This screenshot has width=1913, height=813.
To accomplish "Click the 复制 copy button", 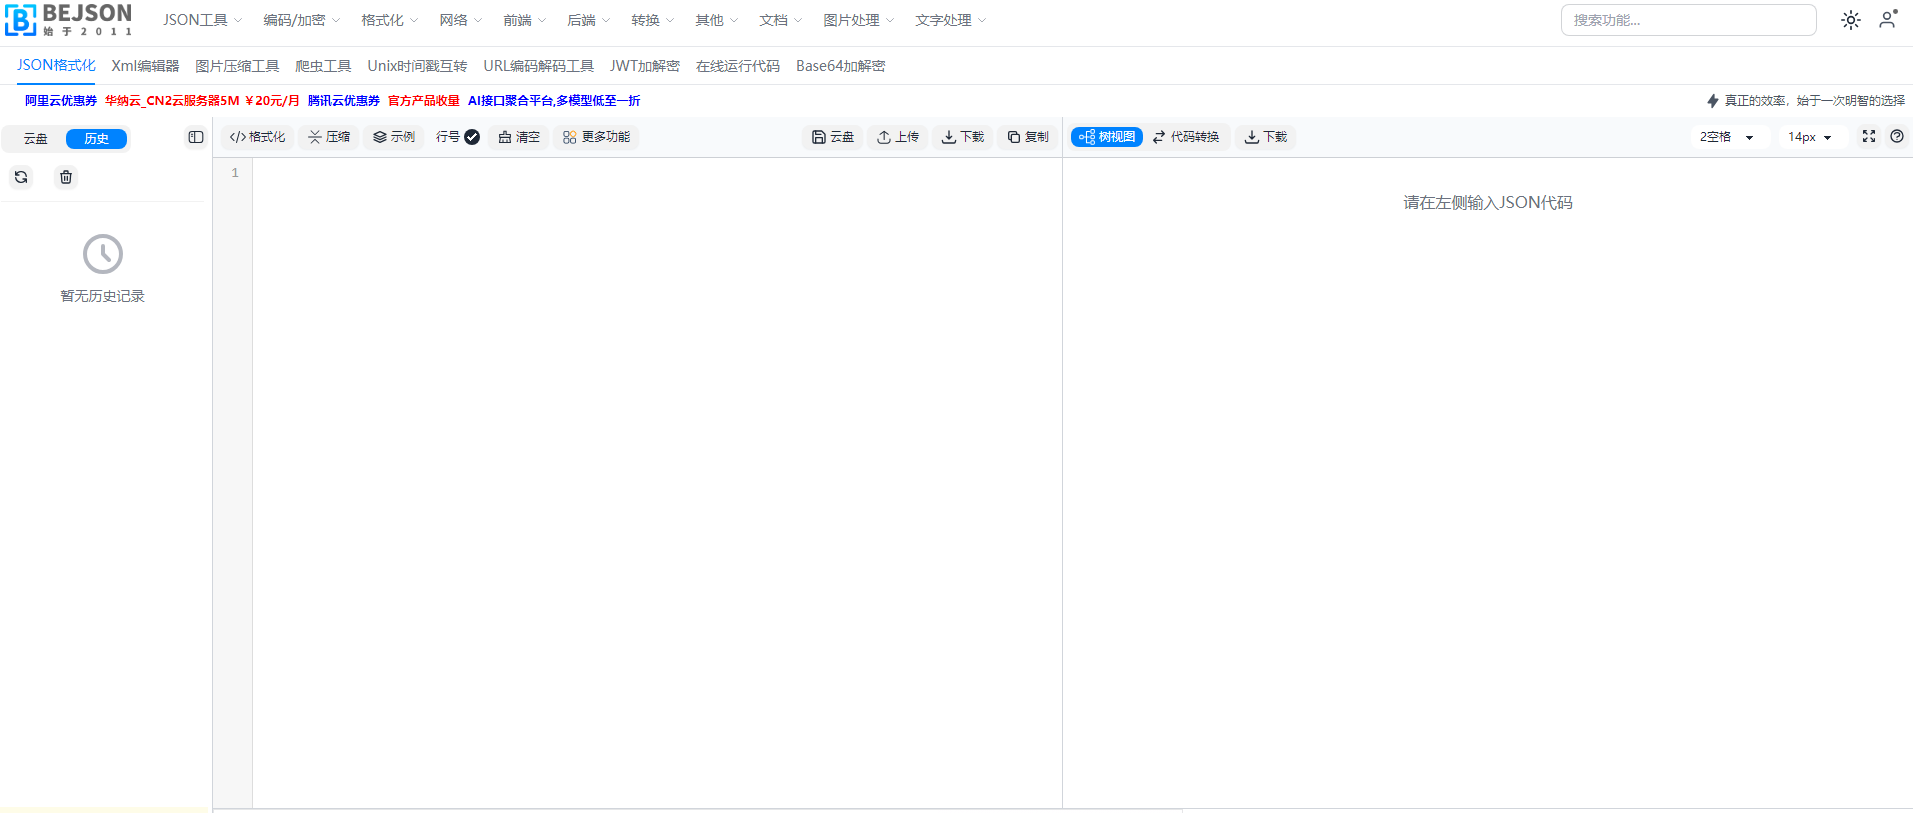I will click(x=1028, y=137).
